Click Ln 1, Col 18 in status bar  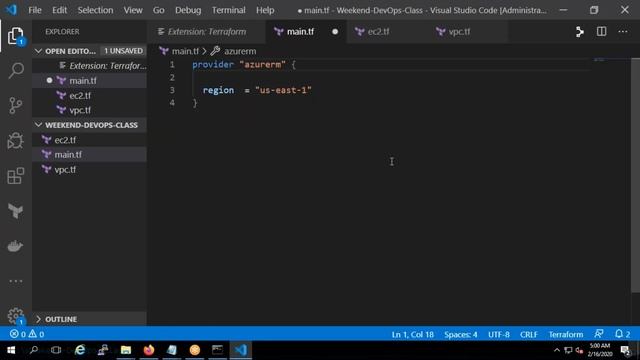[413, 334]
